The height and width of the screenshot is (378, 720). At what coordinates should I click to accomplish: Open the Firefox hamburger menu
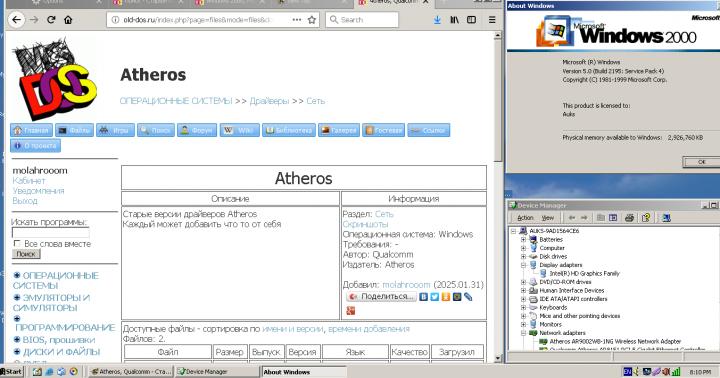click(492, 20)
